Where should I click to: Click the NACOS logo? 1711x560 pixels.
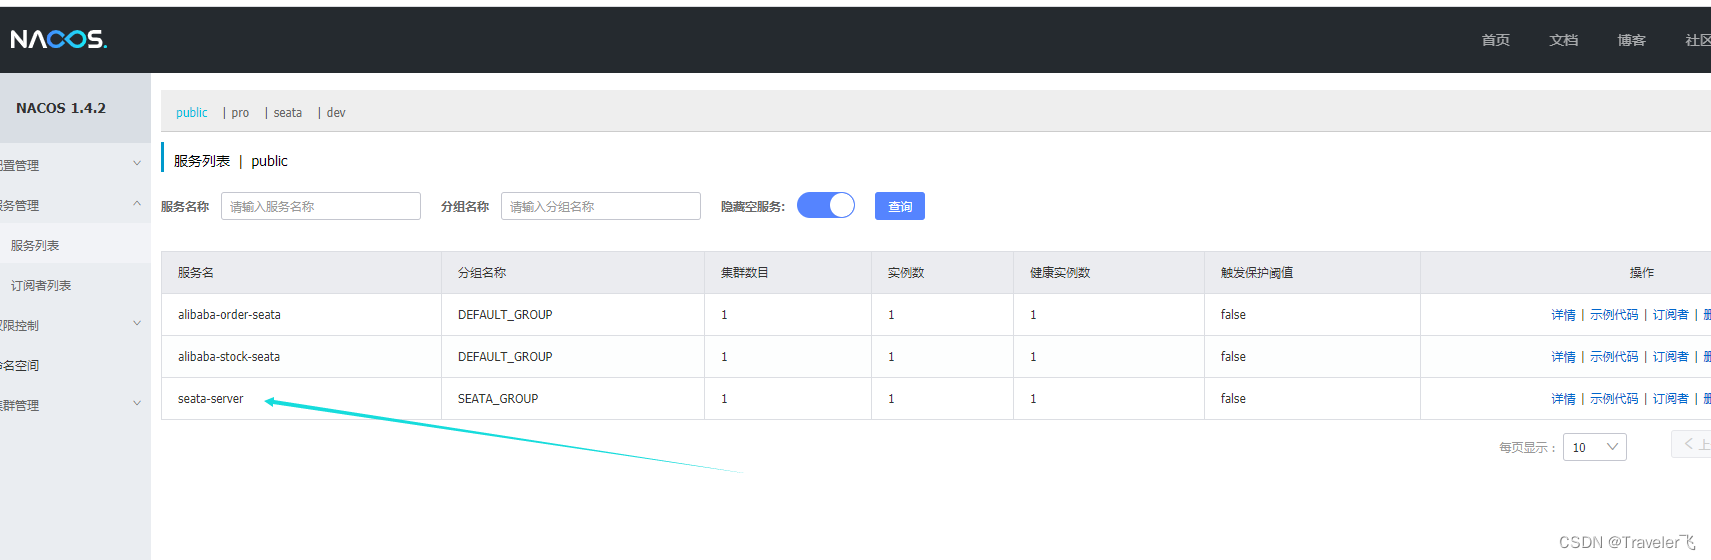[x=58, y=39]
